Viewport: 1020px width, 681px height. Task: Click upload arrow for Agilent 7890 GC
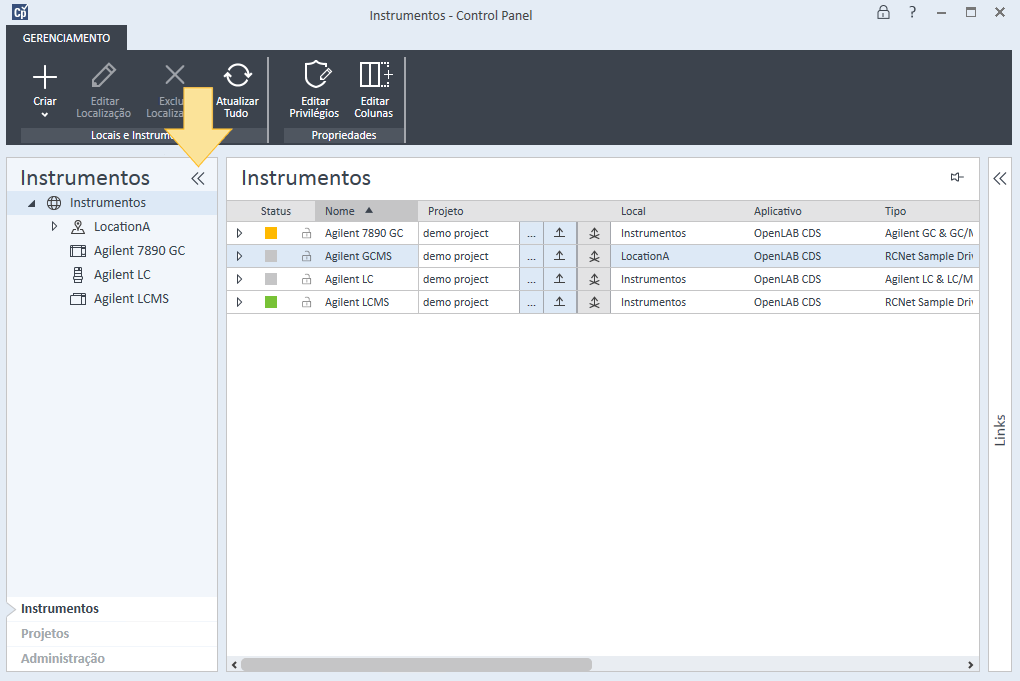559,233
